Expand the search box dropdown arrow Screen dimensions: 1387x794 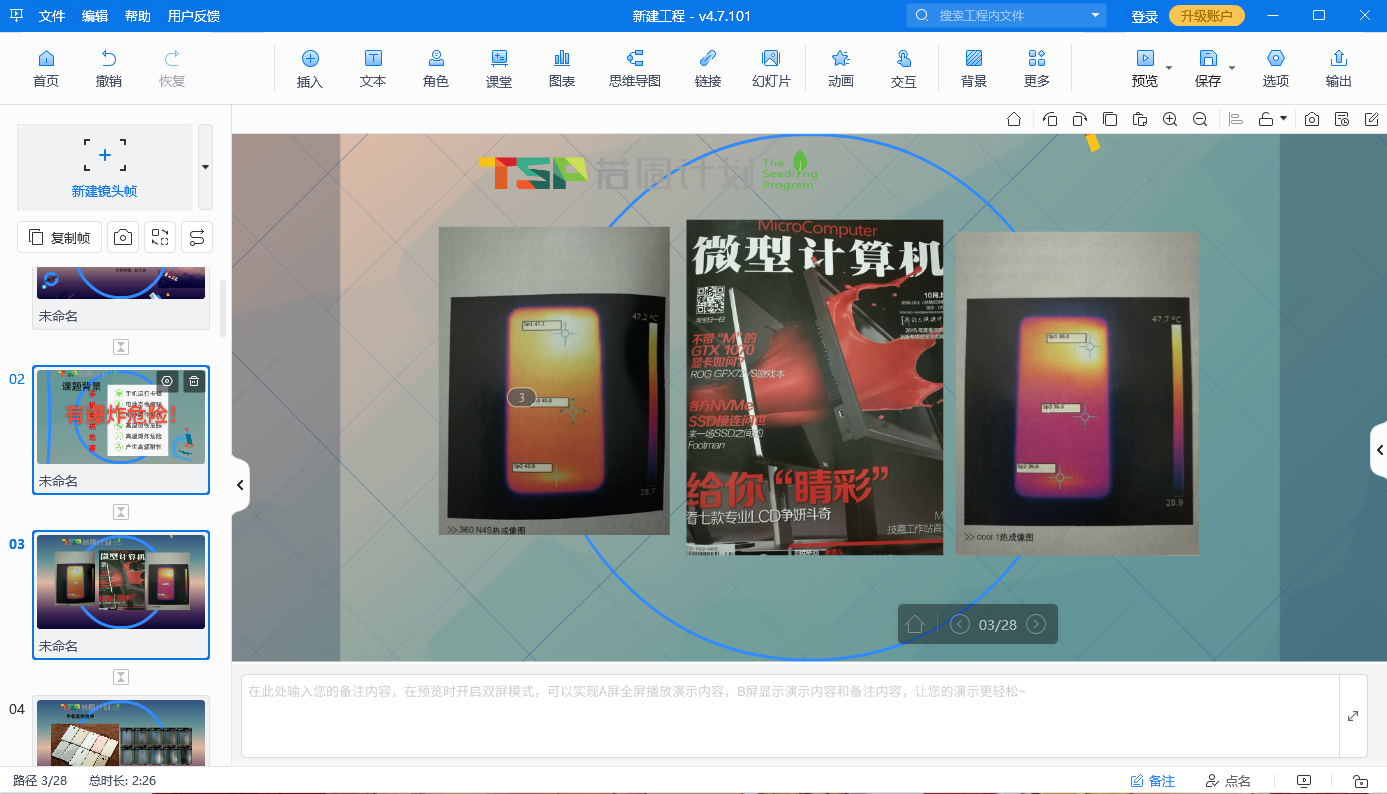click(1096, 16)
